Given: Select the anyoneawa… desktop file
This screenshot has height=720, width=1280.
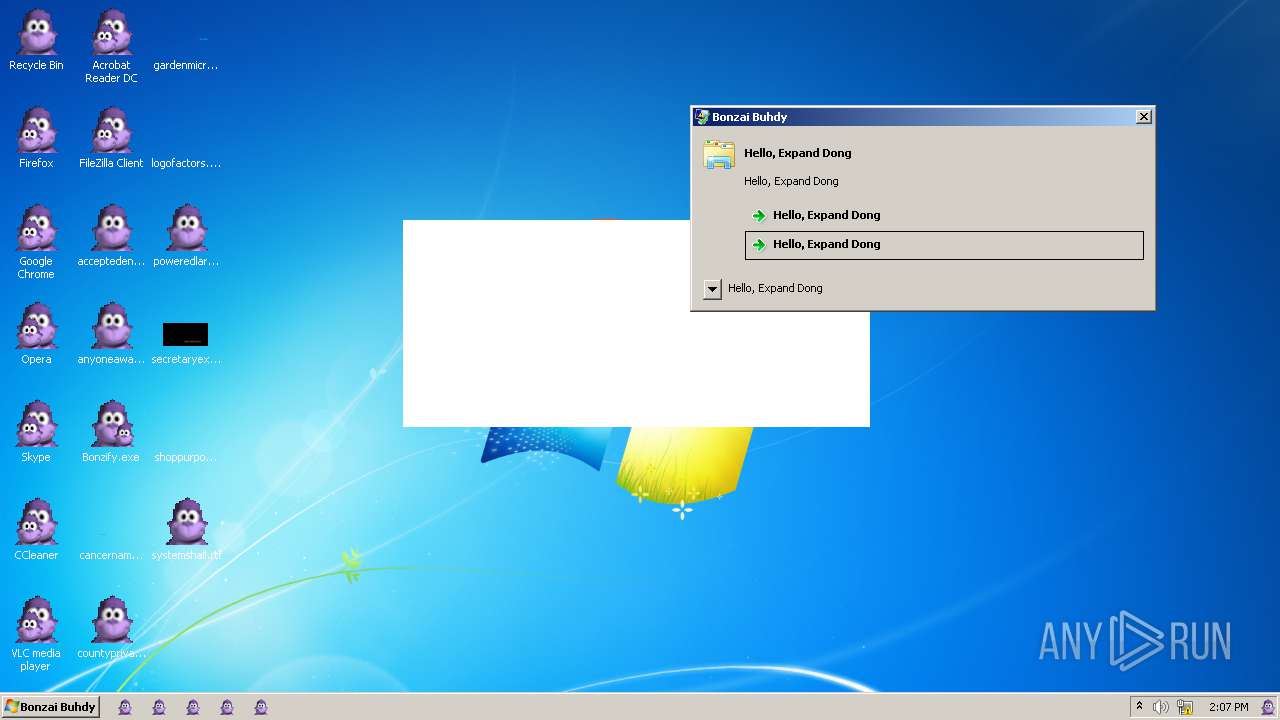Looking at the screenshot, I should coord(111,334).
